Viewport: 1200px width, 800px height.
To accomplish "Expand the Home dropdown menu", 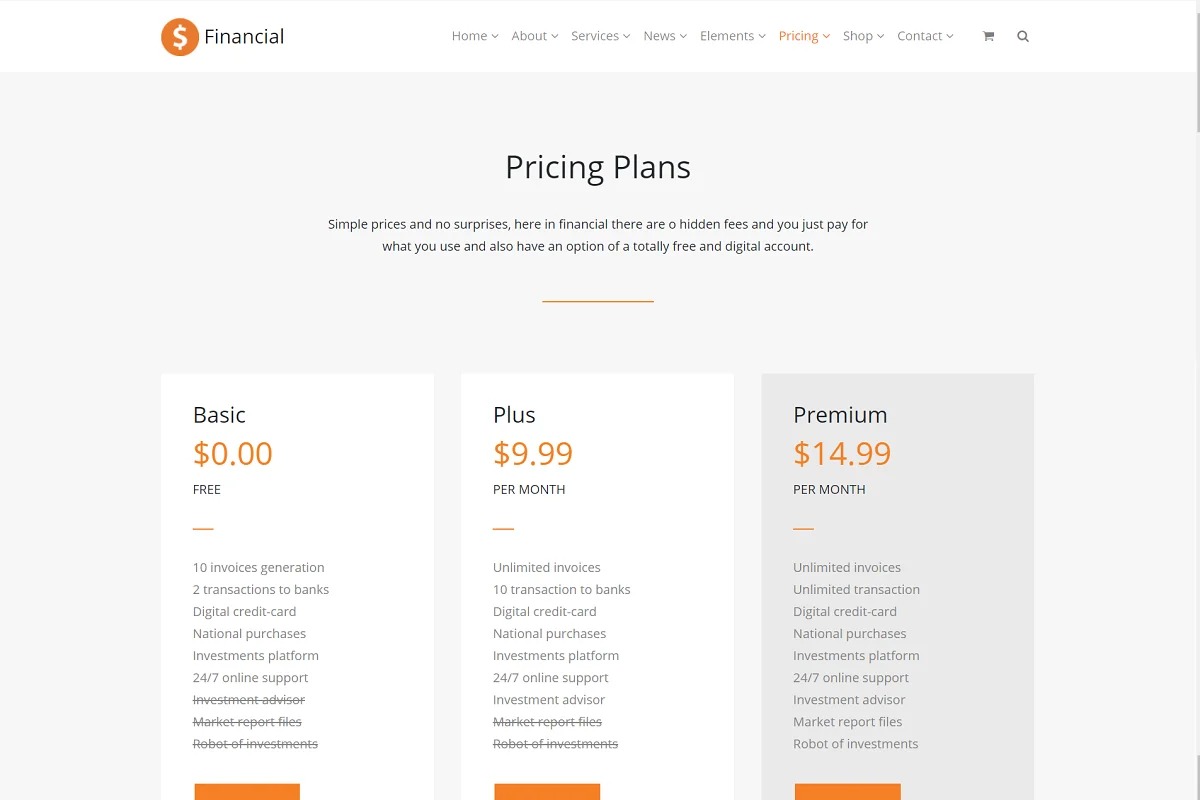I will pyautogui.click(x=474, y=36).
